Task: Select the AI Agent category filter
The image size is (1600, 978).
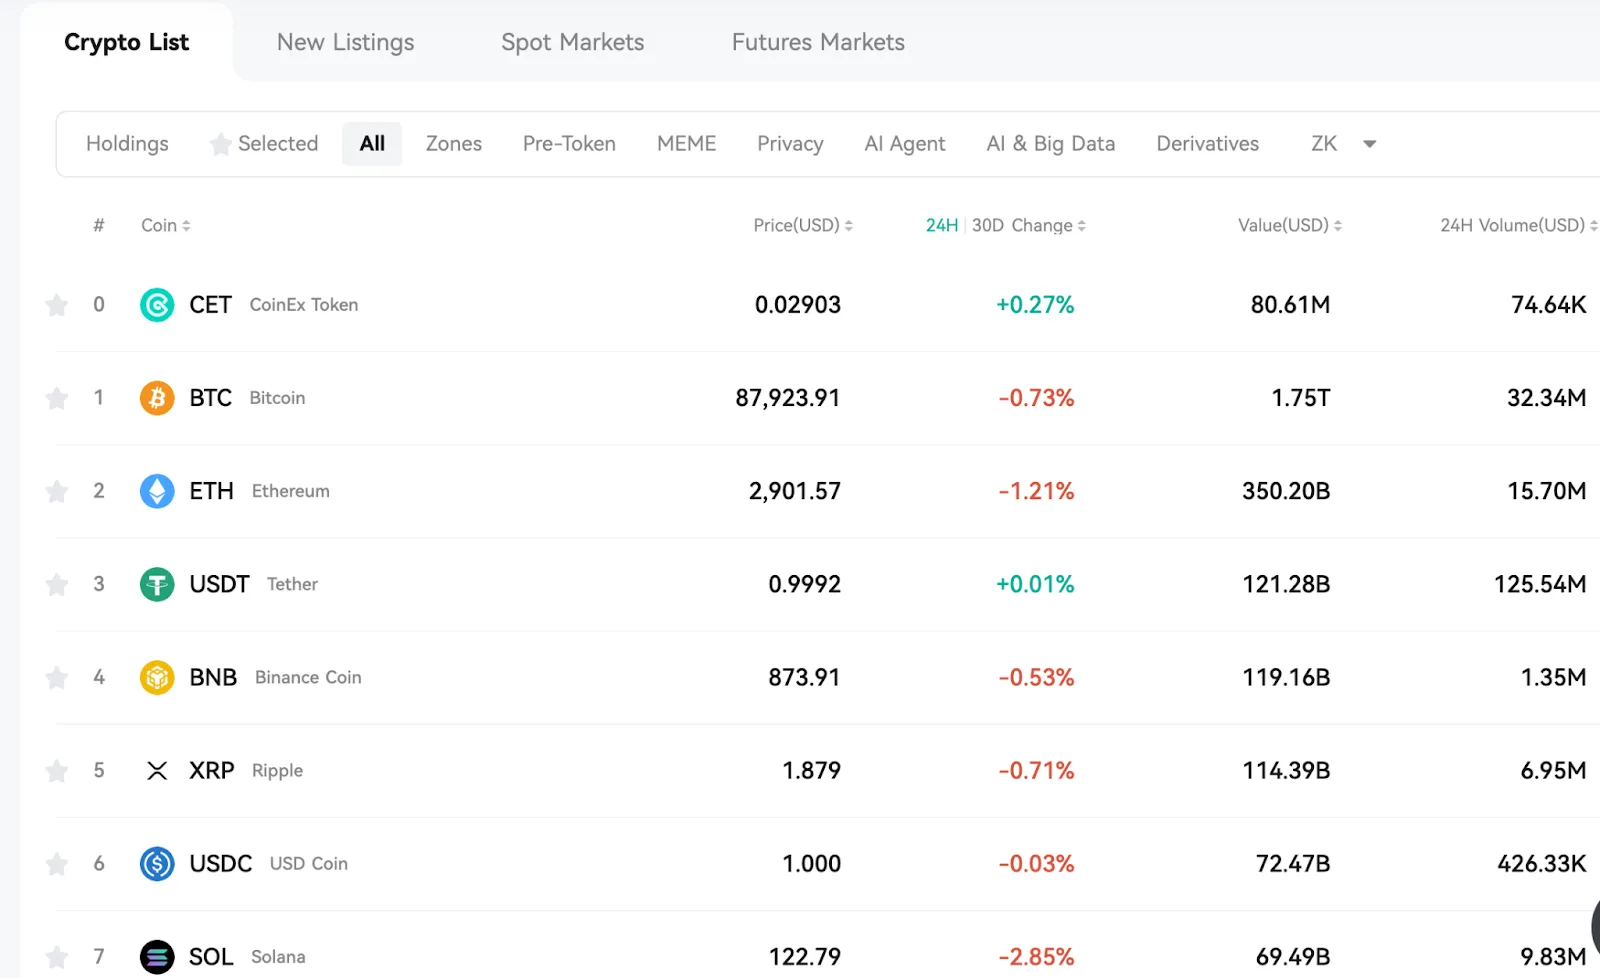Action: pos(905,144)
